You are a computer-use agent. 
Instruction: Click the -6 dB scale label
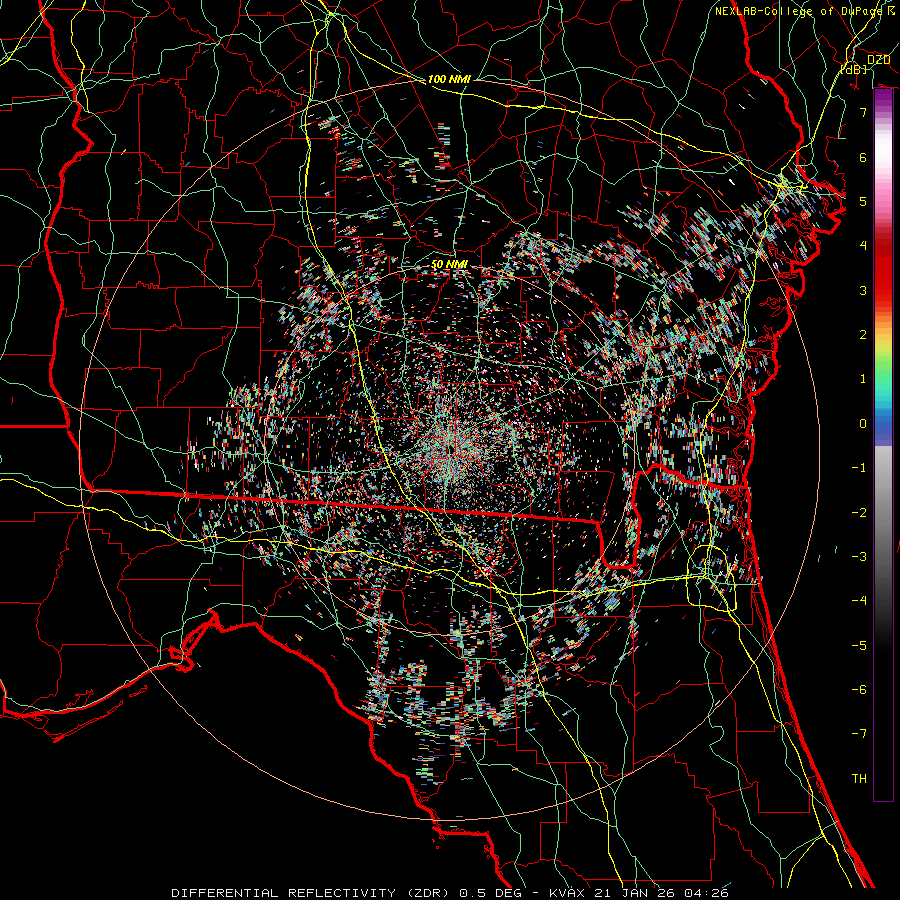pyautogui.click(x=859, y=690)
